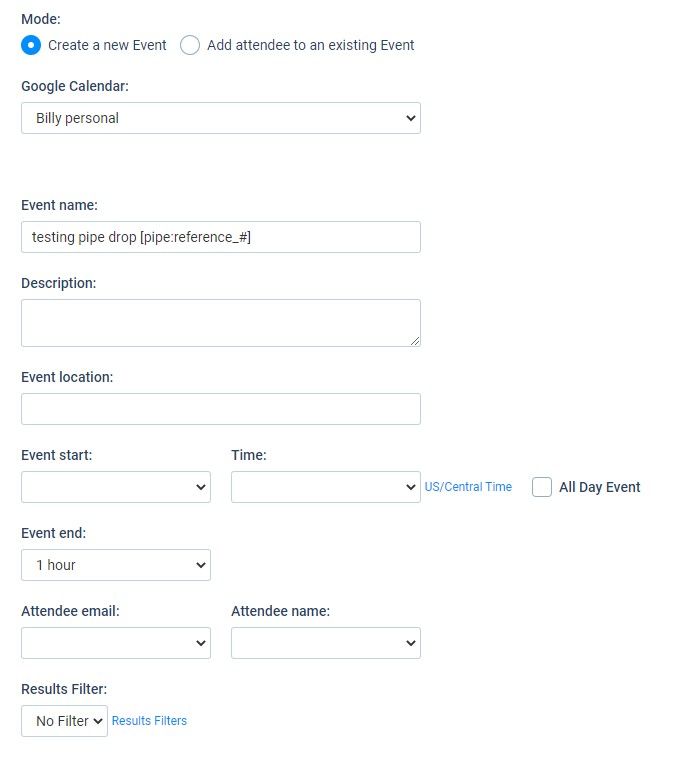Viewport: 674px width, 762px height.
Task: Click the Attendee email dropdown chevron arrow
Action: click(x=201, y=643)
